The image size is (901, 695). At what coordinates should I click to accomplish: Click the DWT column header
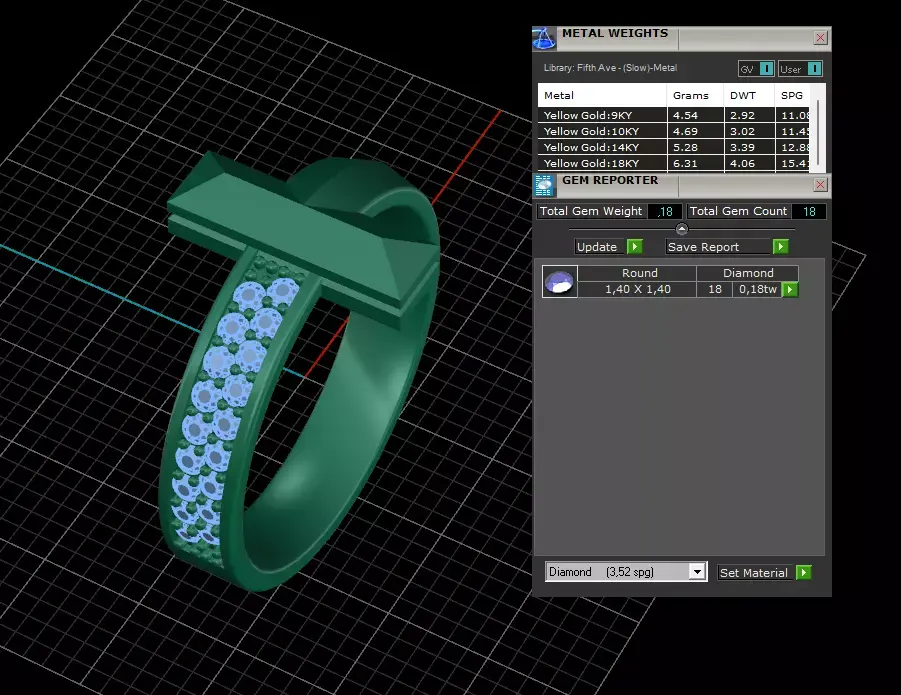click(x=749, y=95)
